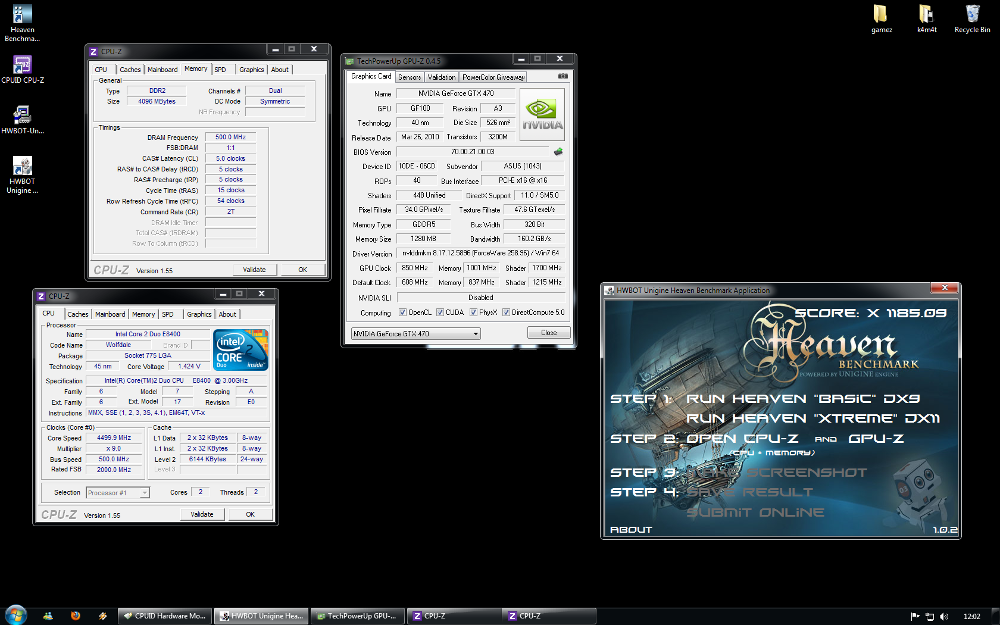Click OPEN CPU-Z in Heaven window
Image resolution: width=1000 pixels, height=625 pixels.
pos(742,439)
